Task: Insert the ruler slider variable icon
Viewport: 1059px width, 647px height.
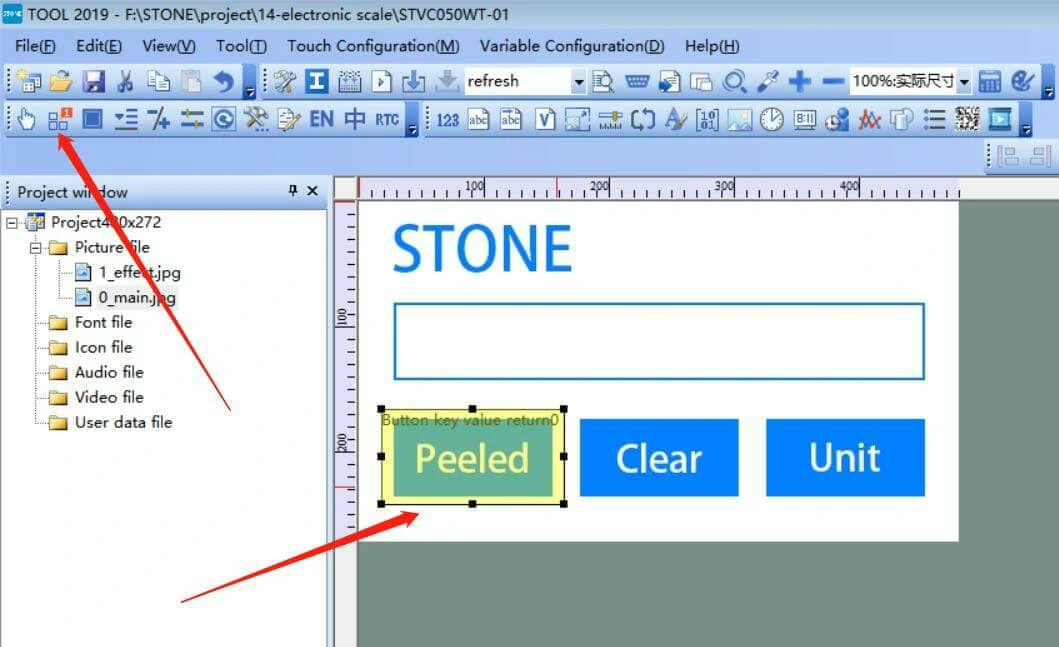Action: point(610,120)
